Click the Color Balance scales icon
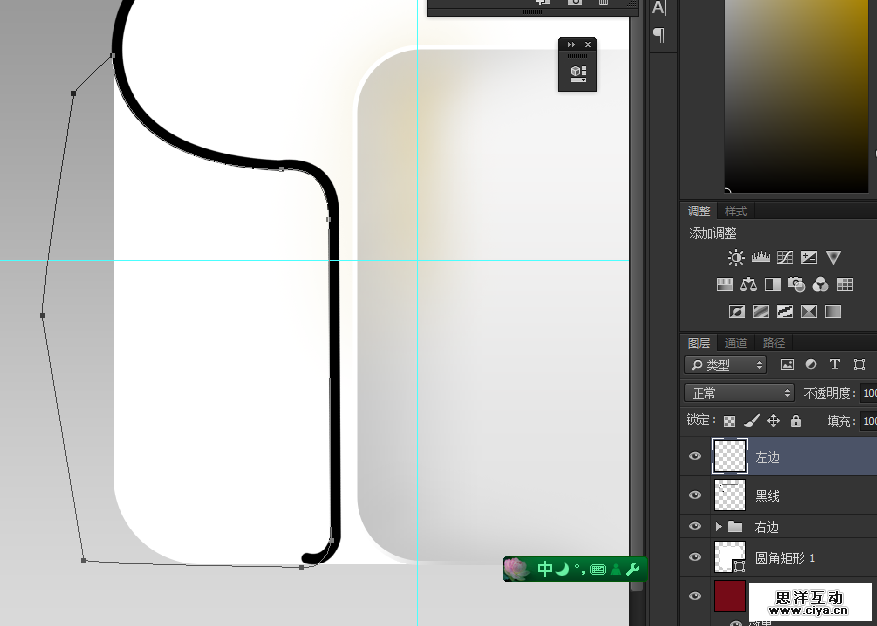The height and width of the screenshot is (626, 877). point(749,285)
